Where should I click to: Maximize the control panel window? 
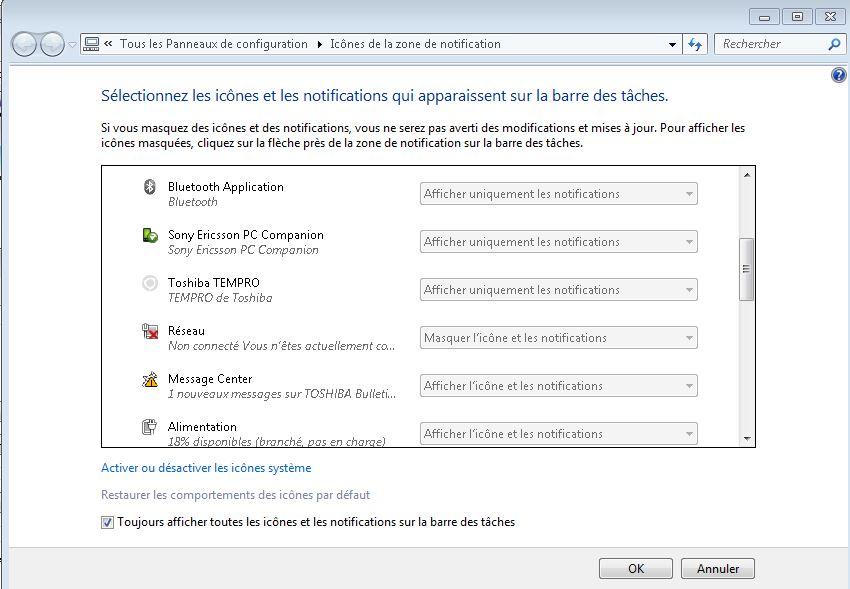coord(797,17)
